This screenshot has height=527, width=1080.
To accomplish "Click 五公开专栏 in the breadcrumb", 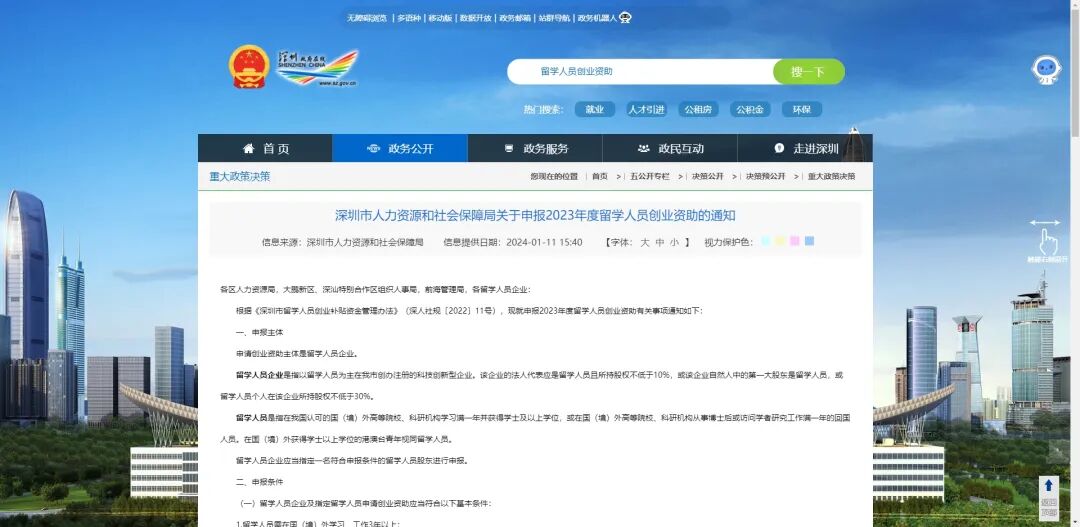I will tap(650, 176).
